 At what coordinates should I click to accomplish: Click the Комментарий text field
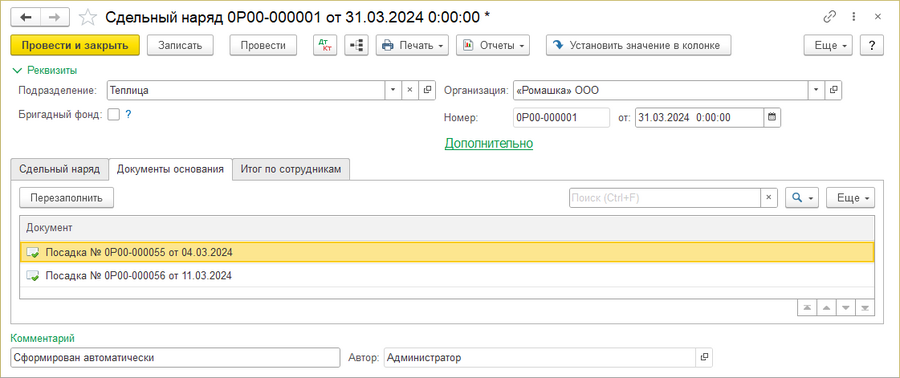tap(175, 357)
